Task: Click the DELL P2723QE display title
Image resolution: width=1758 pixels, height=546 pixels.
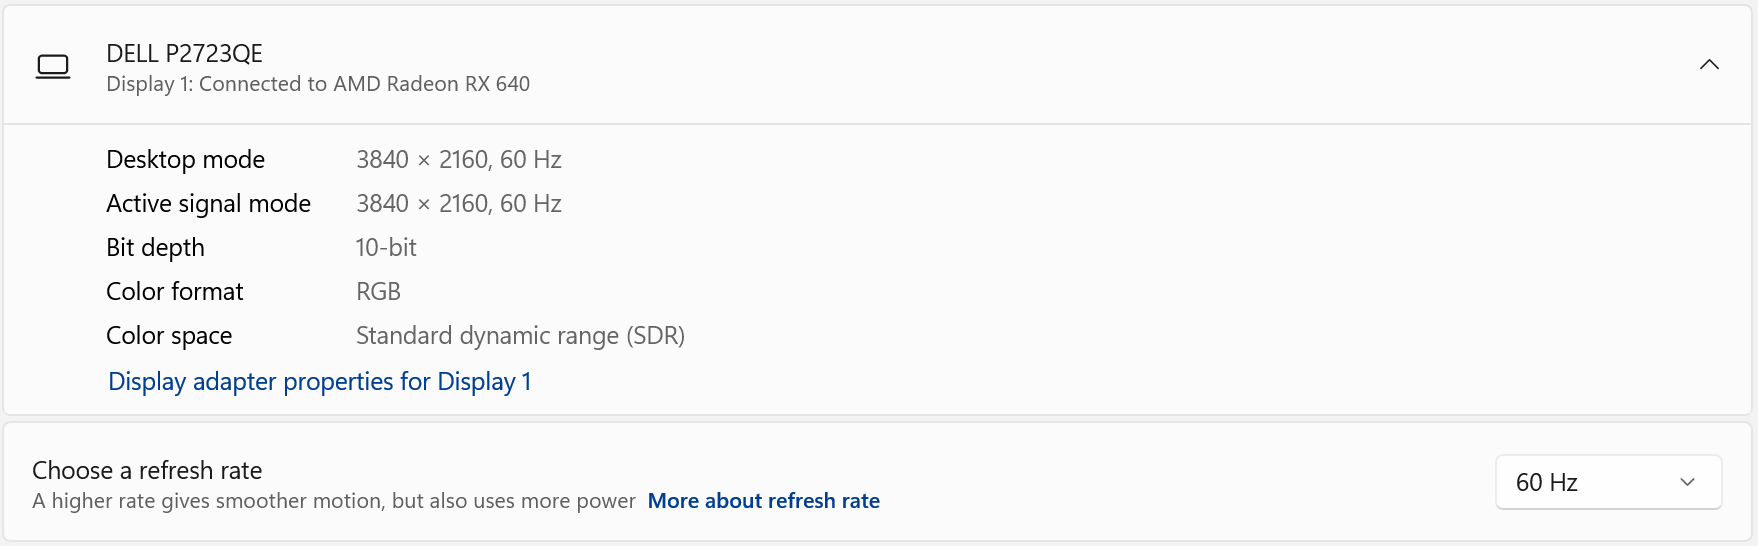Action: click(185, 53)
